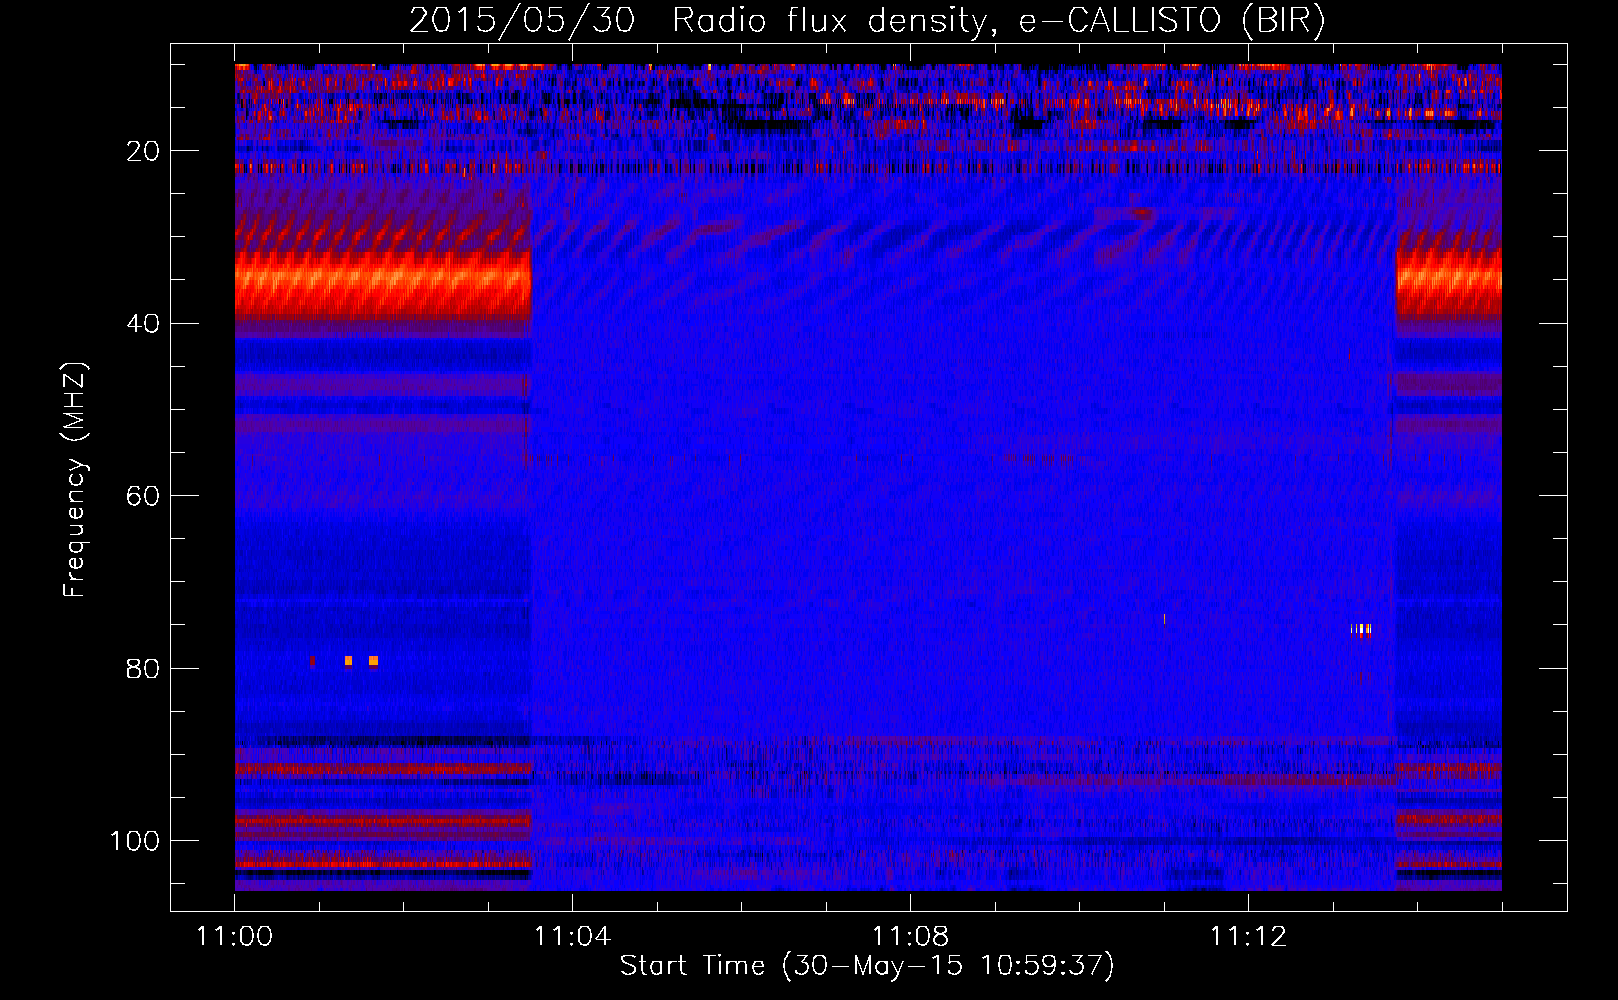Viewport: 1618px width, 1000px height.
Task: Click the frequency tick label '80'
Action: [144, 669]
